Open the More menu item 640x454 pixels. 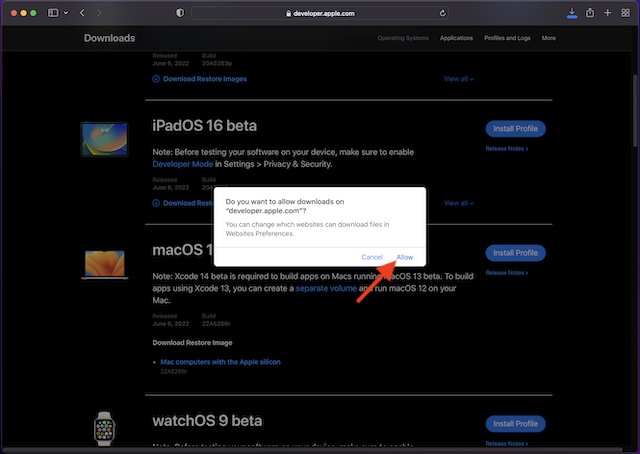point(549,38)
